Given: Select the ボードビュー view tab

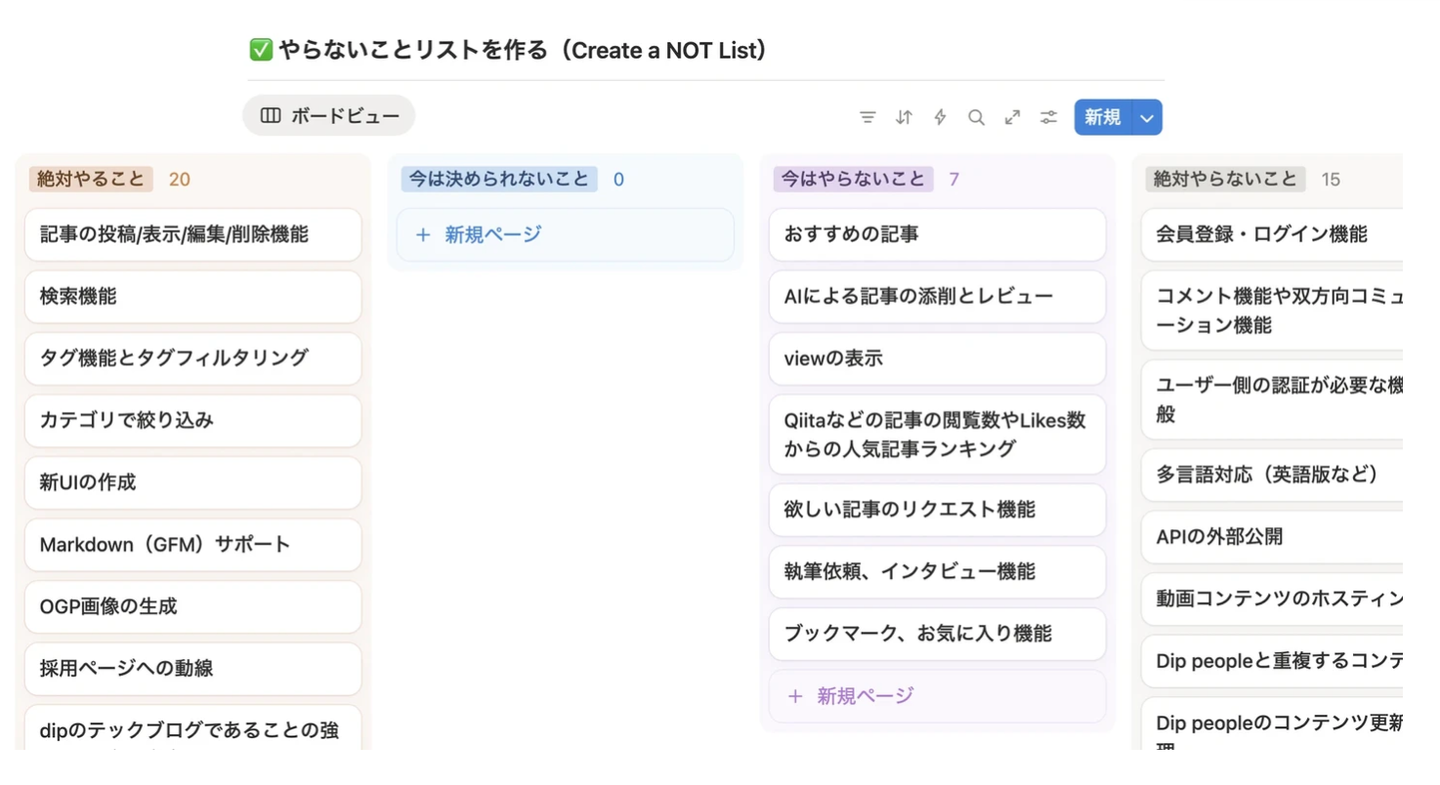Looking at the screenshot, I should point(329,116).
